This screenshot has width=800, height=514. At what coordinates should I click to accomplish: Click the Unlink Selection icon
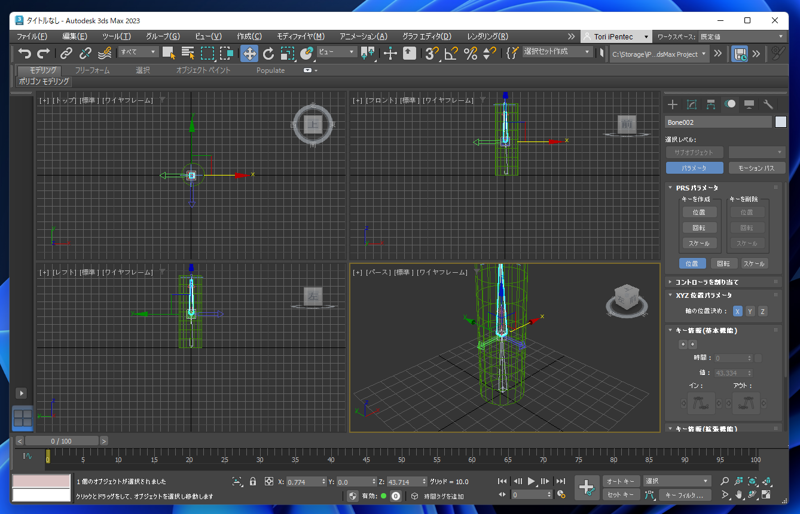[85, 53]
